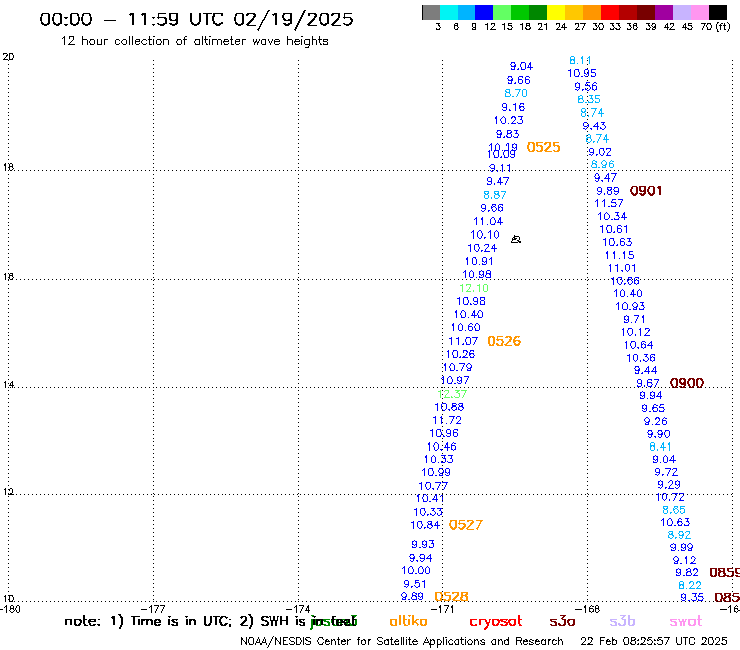Click the 10.72 wave height value

(x=670, y=497)
